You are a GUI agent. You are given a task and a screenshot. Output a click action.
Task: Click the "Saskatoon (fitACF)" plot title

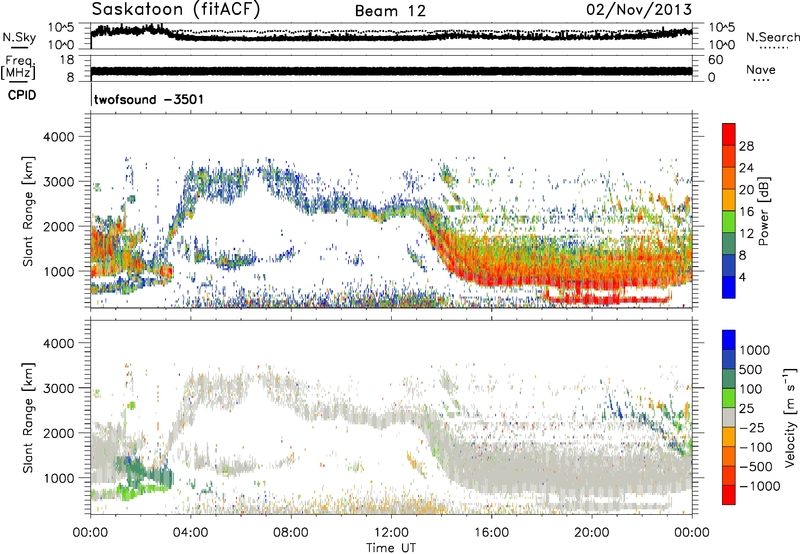pos(176,9)
